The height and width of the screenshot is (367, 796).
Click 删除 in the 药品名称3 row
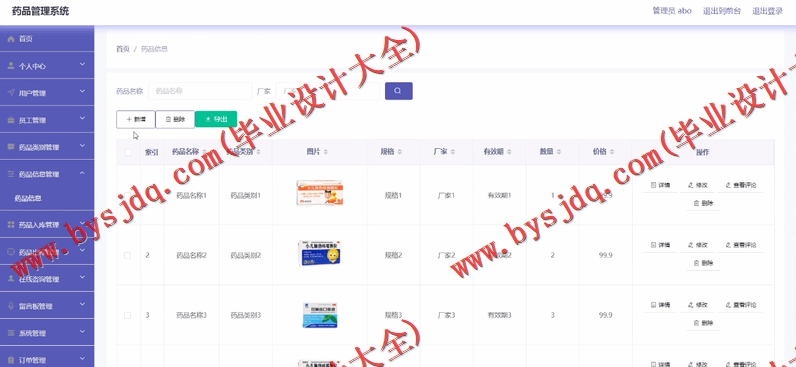[703, 323]
